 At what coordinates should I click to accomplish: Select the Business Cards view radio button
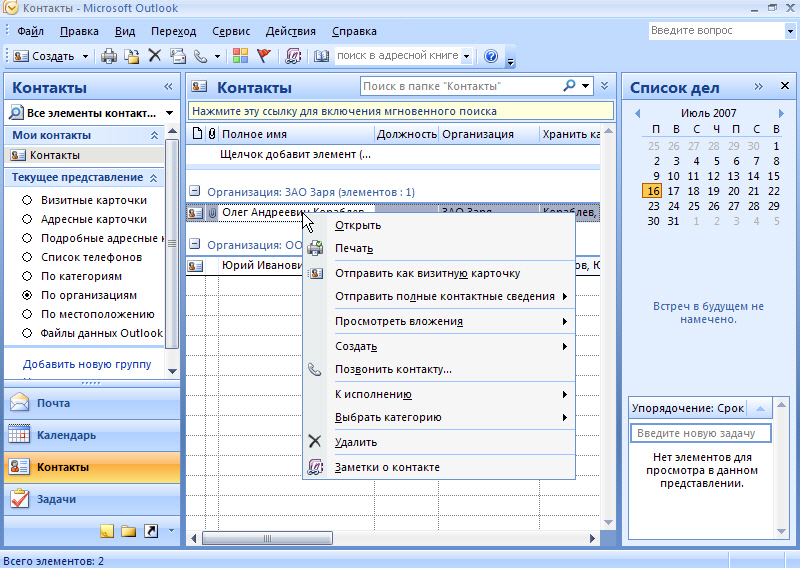coord(27,200)
